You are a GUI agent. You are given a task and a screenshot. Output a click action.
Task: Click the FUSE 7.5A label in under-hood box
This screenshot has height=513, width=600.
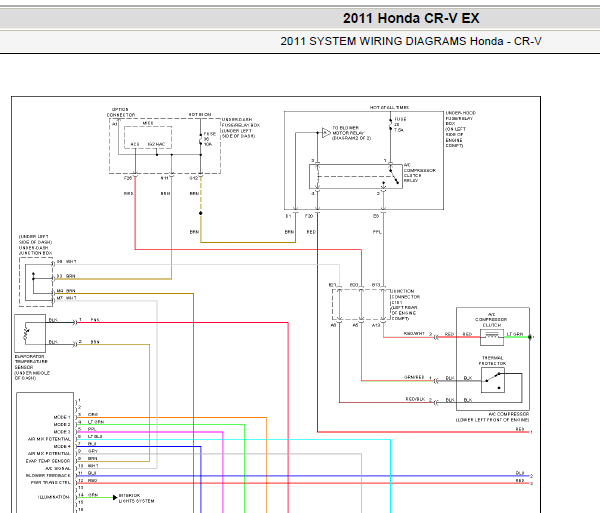400,125
